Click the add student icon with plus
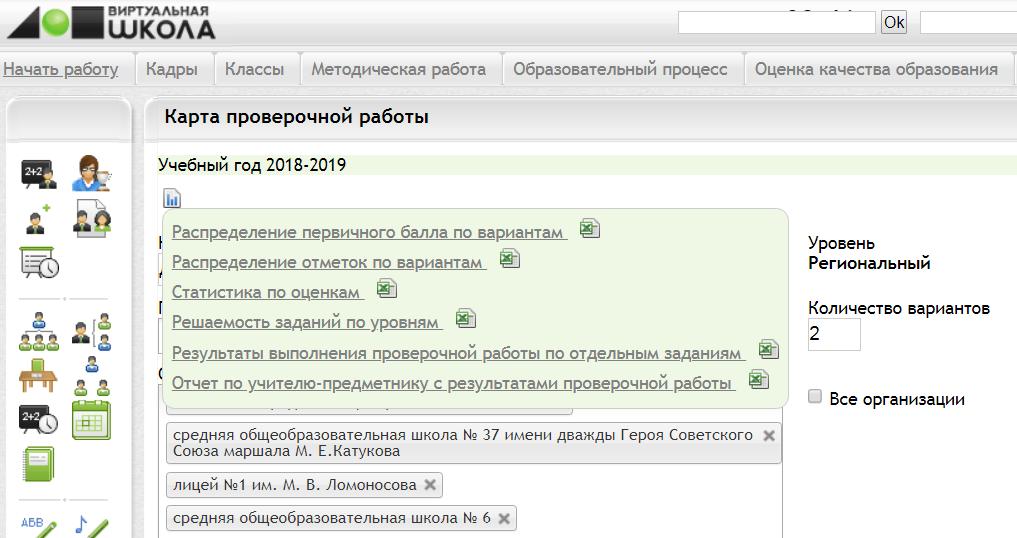This screenshot has width=1017, height=538. pos(38,218)
